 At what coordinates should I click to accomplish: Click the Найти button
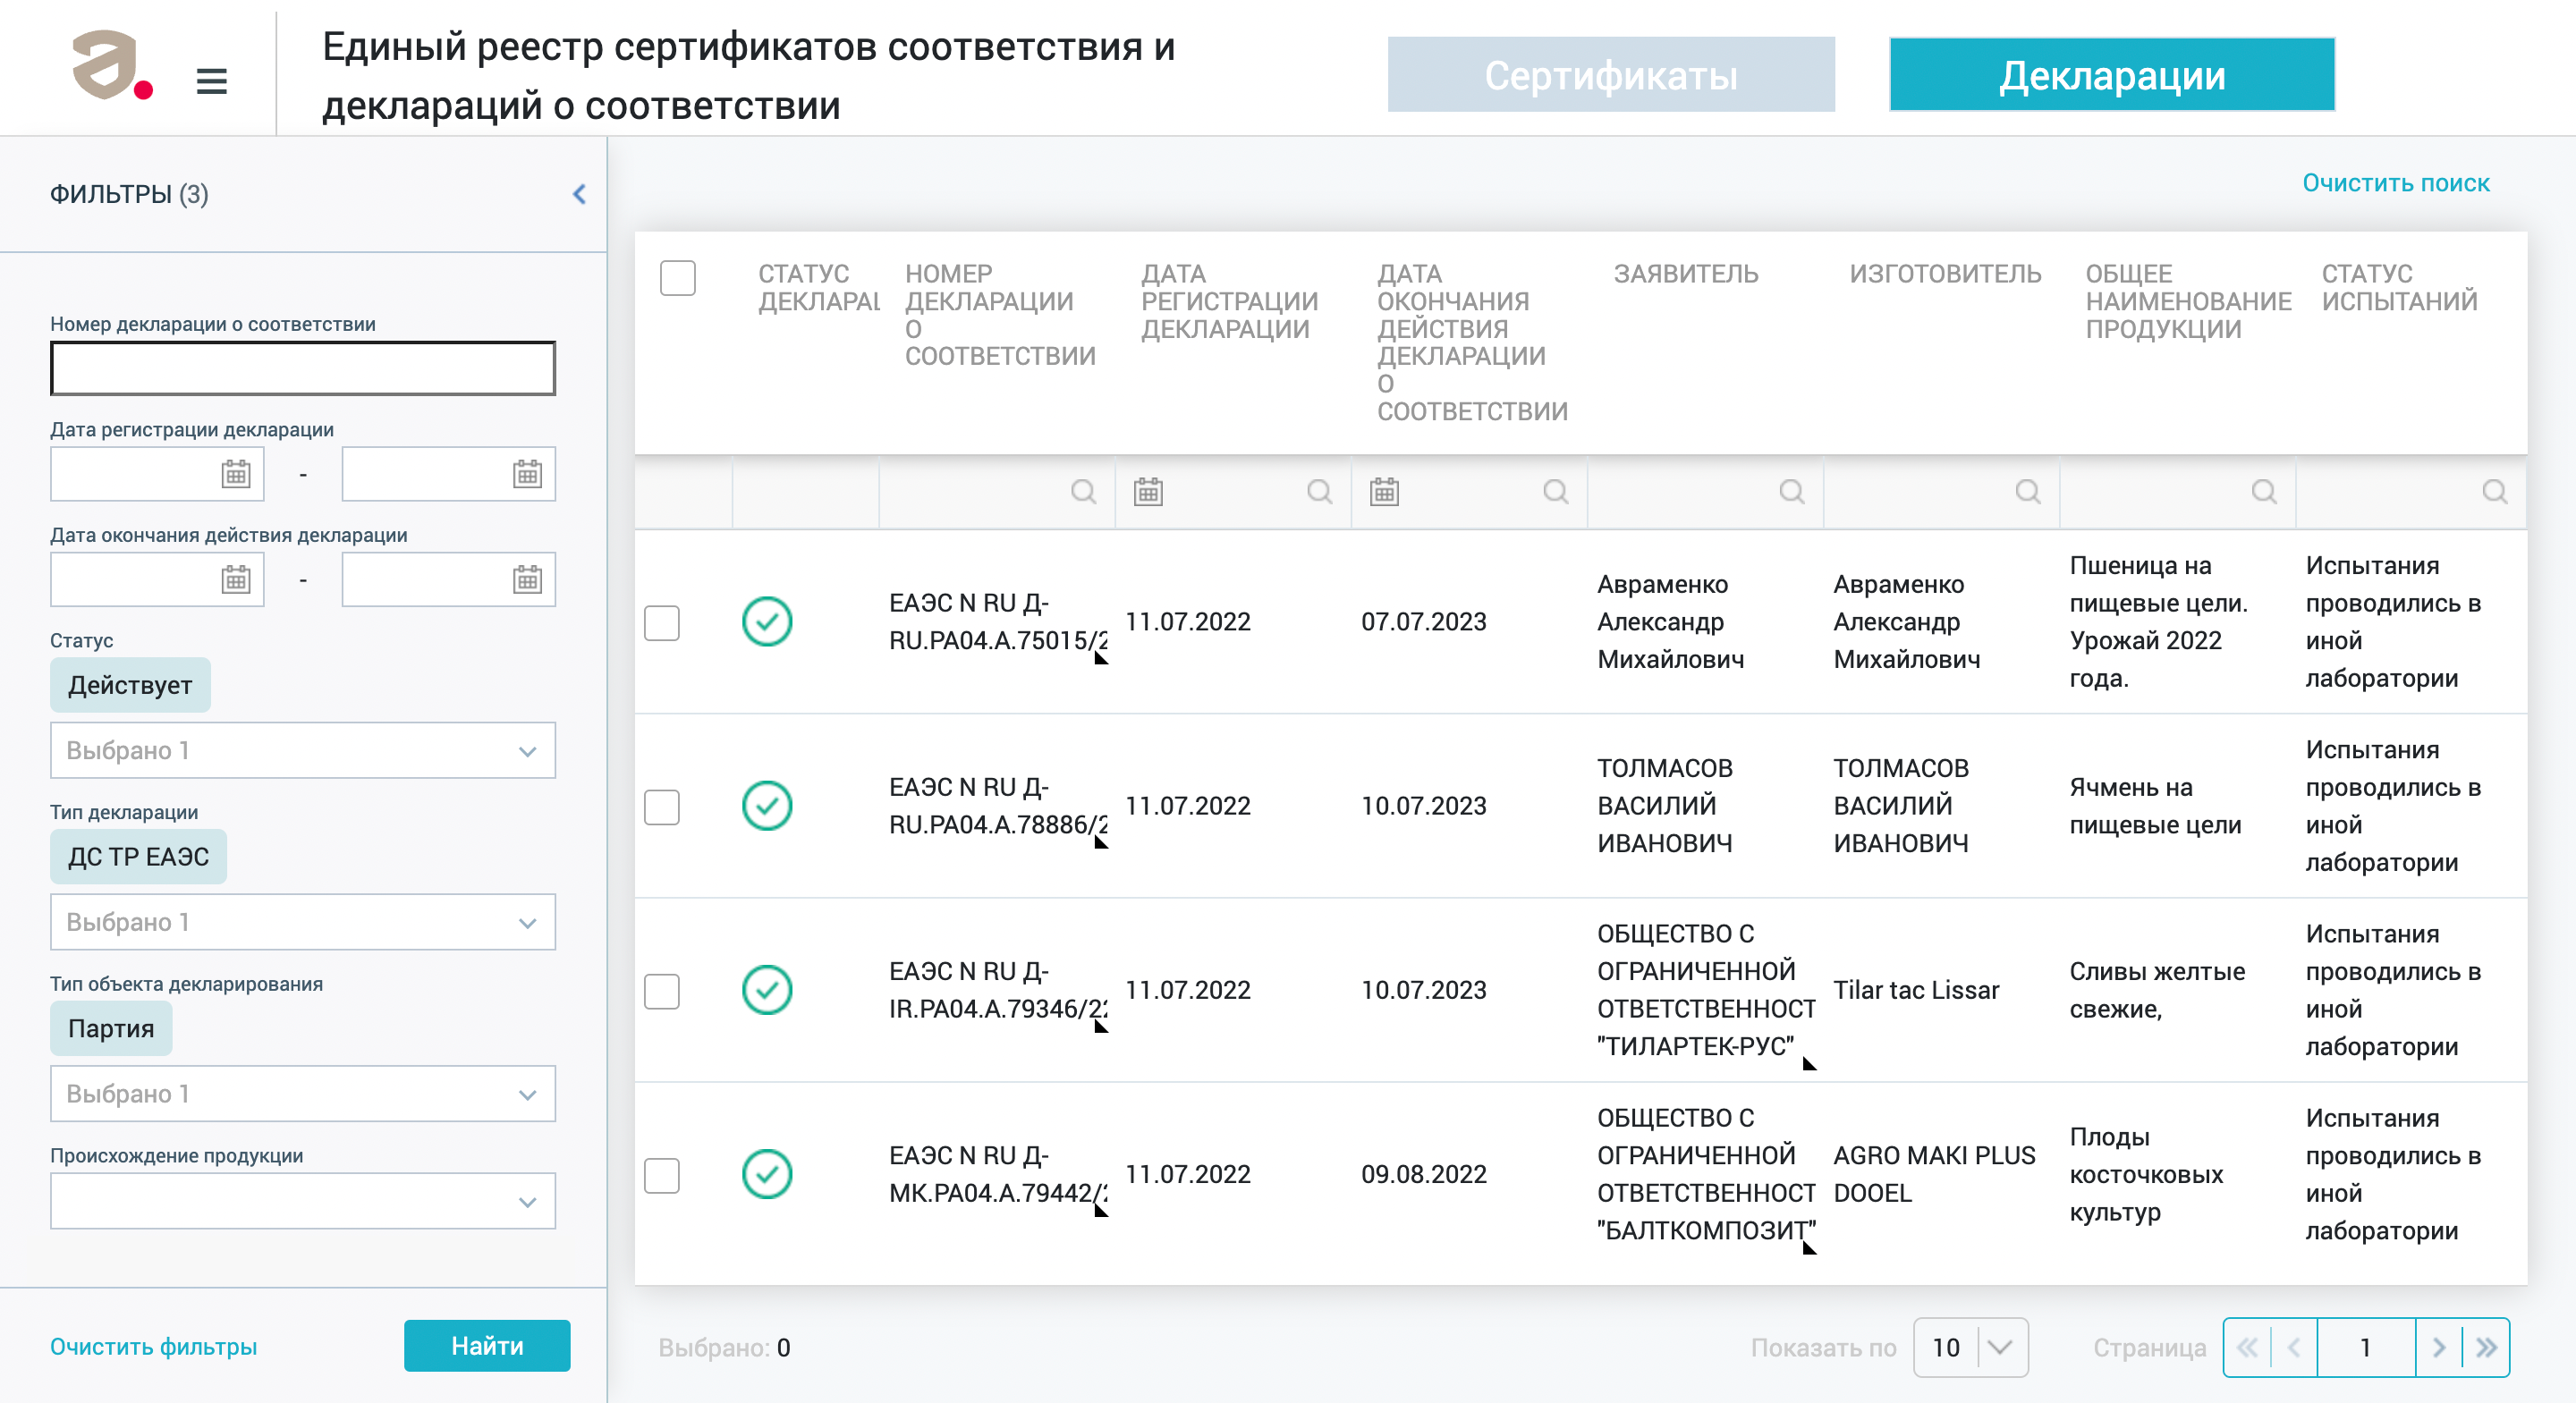(x=487, y=1345)
